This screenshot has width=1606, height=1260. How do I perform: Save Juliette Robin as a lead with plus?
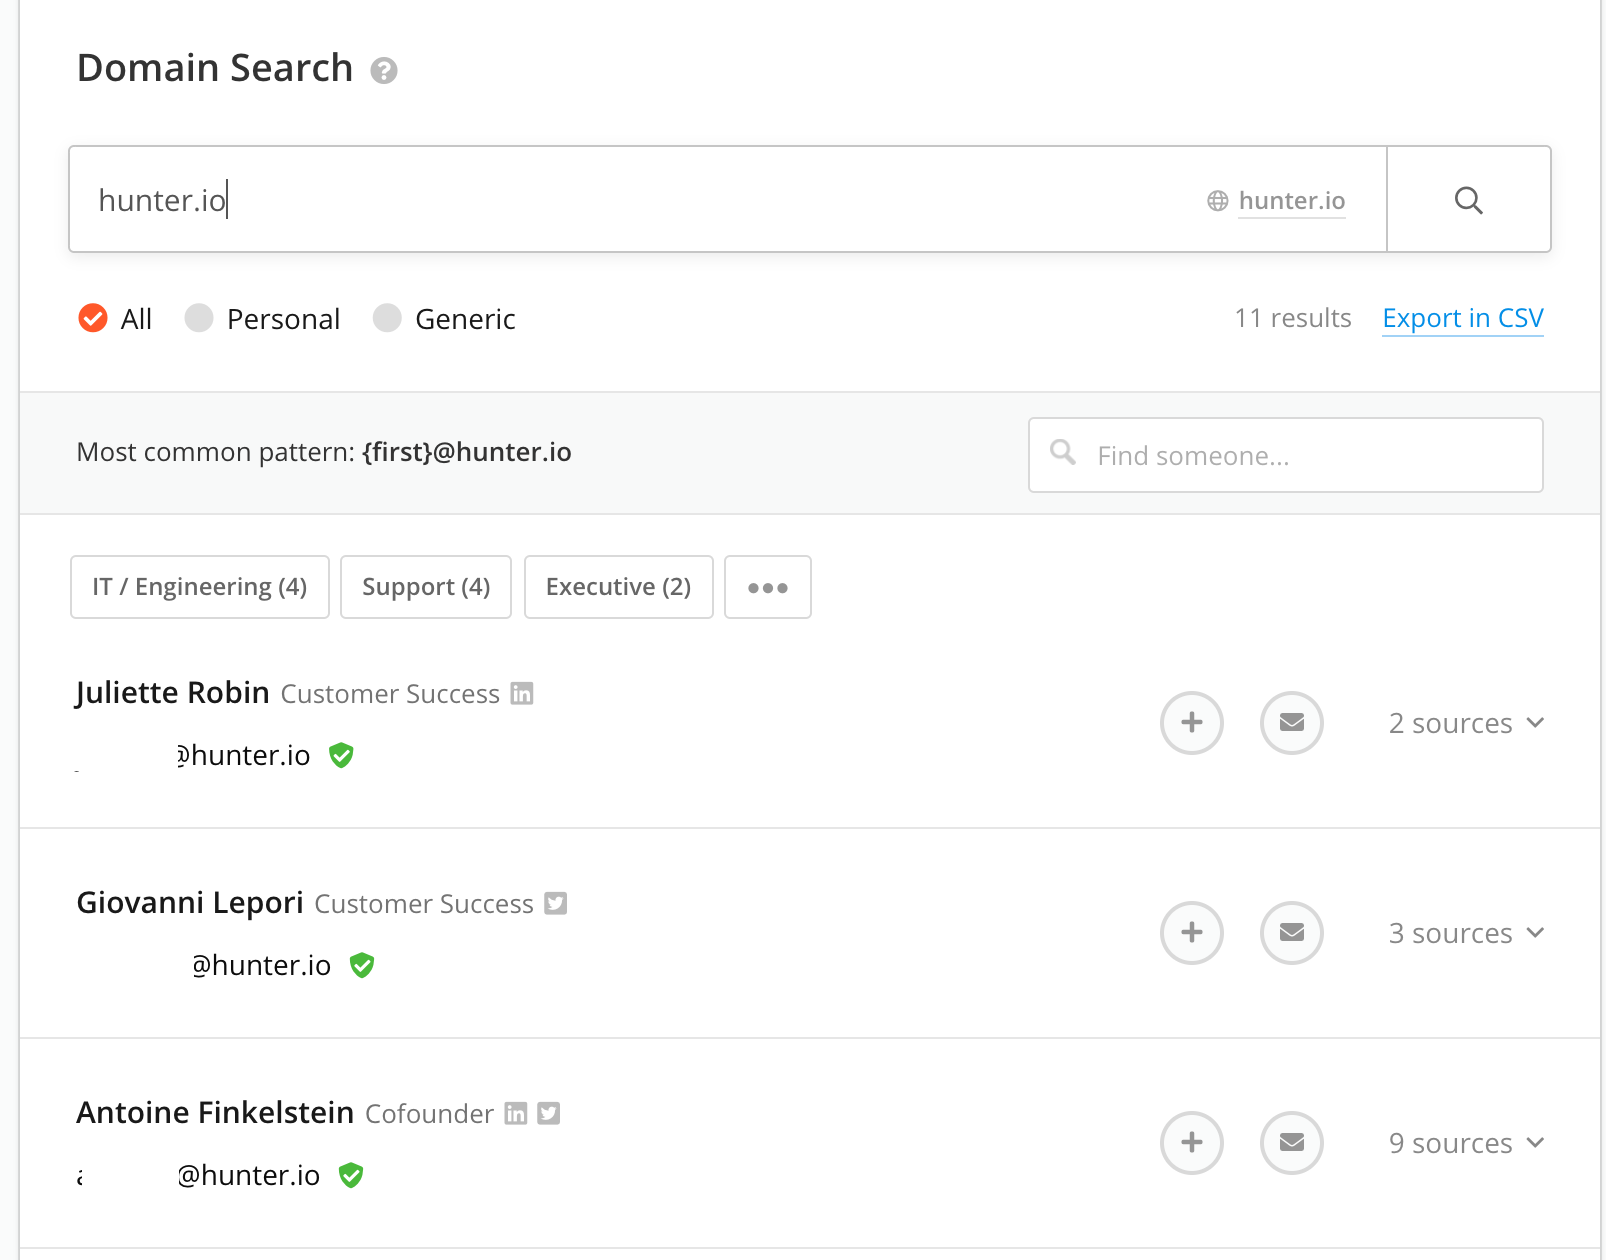pyautogui.click(x=1192, y=722)
